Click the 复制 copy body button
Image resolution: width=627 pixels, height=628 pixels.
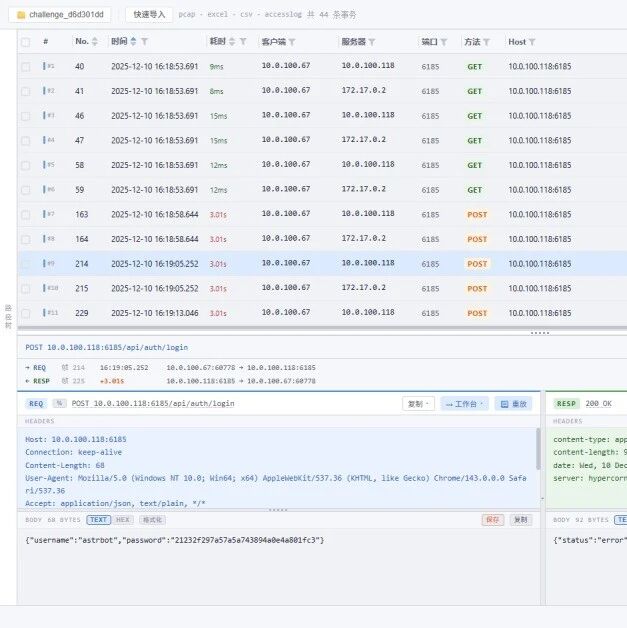click(x=520, y=520)
